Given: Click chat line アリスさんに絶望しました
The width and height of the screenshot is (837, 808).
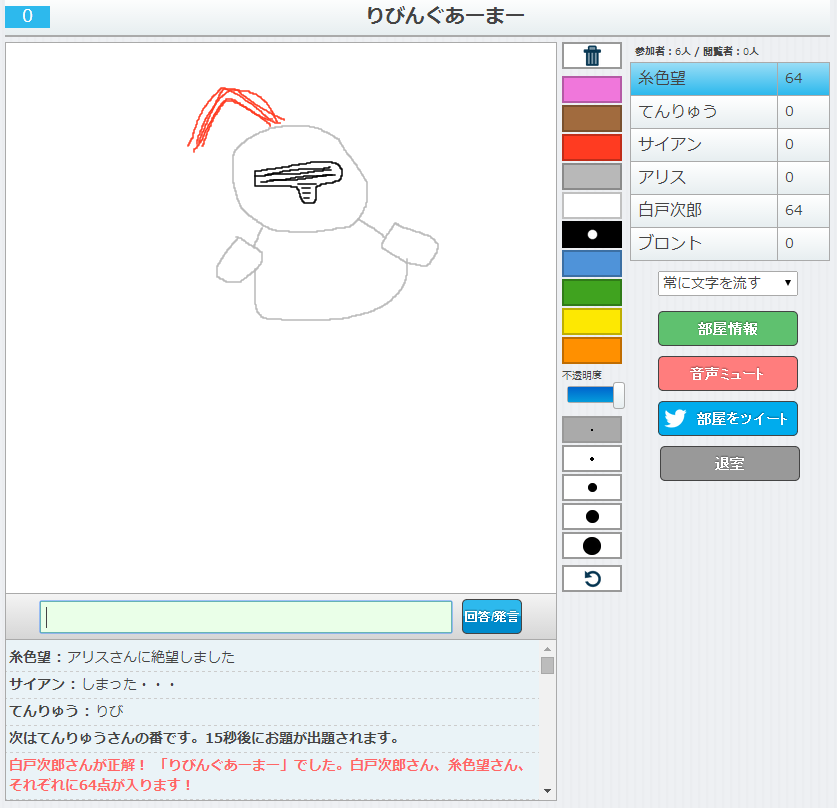Looking at the screenshot, I should (151, 657).
